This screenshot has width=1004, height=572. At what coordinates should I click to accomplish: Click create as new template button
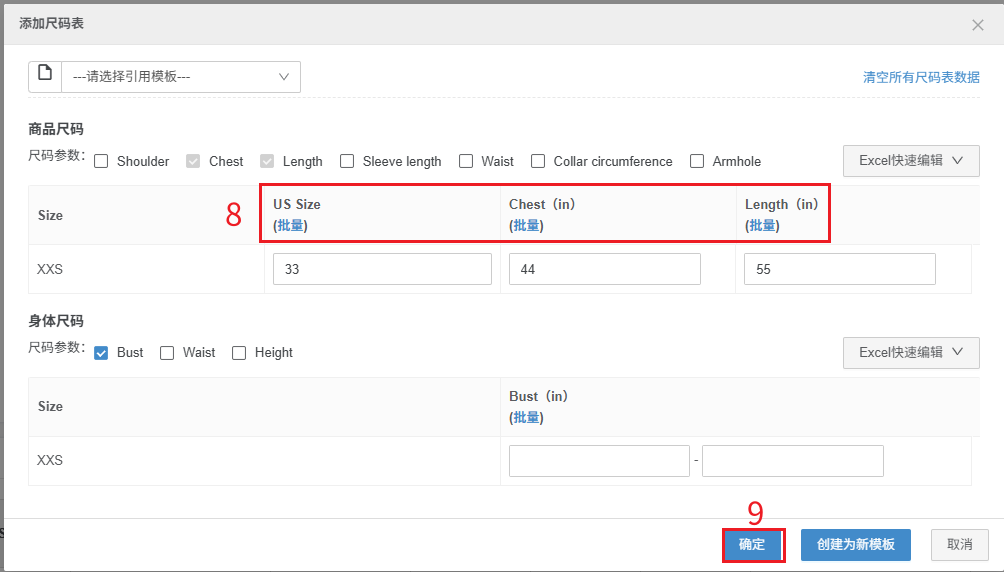[855, 545]
